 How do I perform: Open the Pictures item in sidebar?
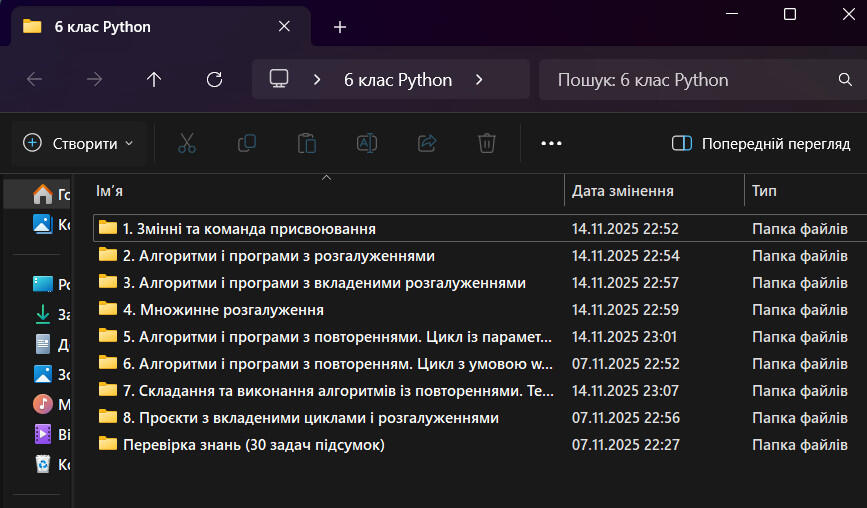[x=51, y=374]
